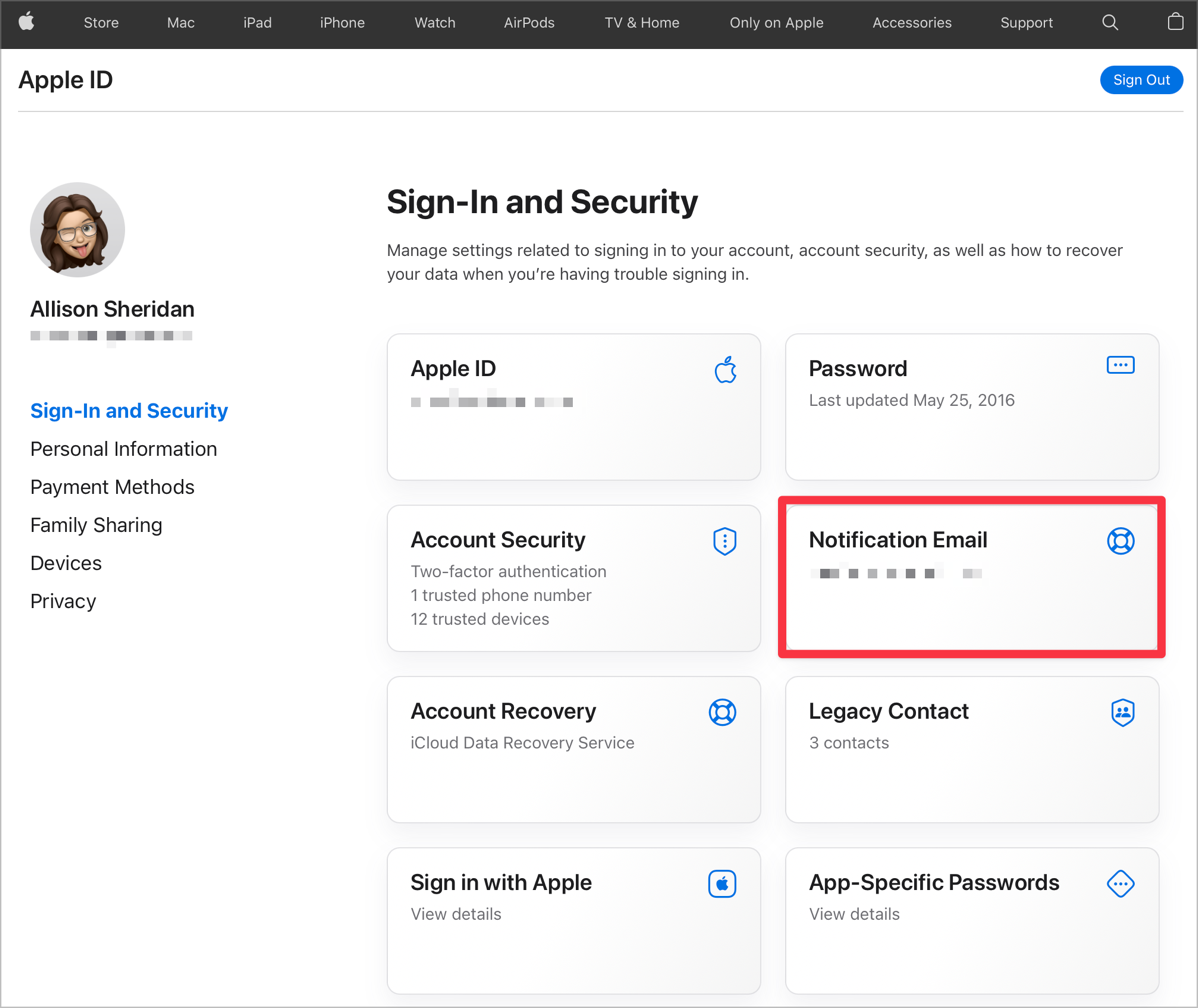Click '3 contacts' text
Image resolution: width=1198 pixels, height=1008 pixels.
pyautogui.click(x=849, y=743)
